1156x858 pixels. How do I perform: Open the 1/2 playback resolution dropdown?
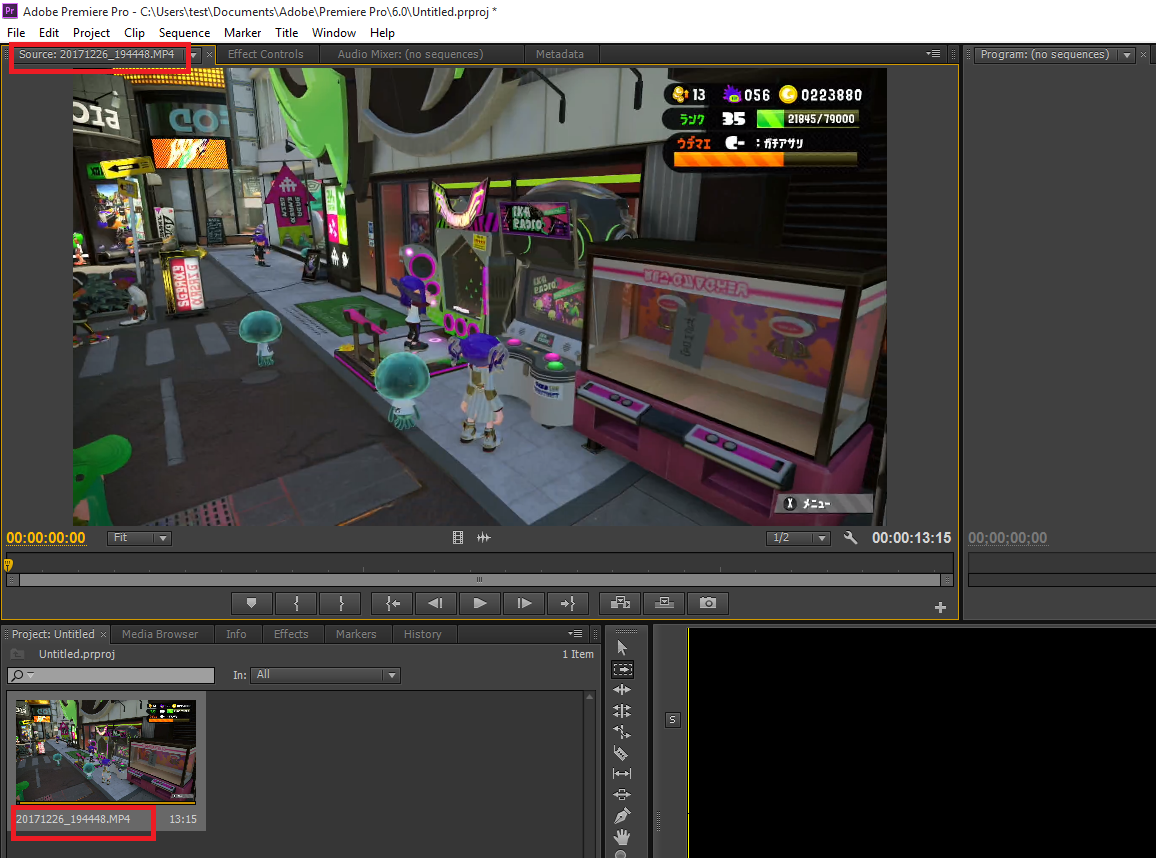pos(798,538)
